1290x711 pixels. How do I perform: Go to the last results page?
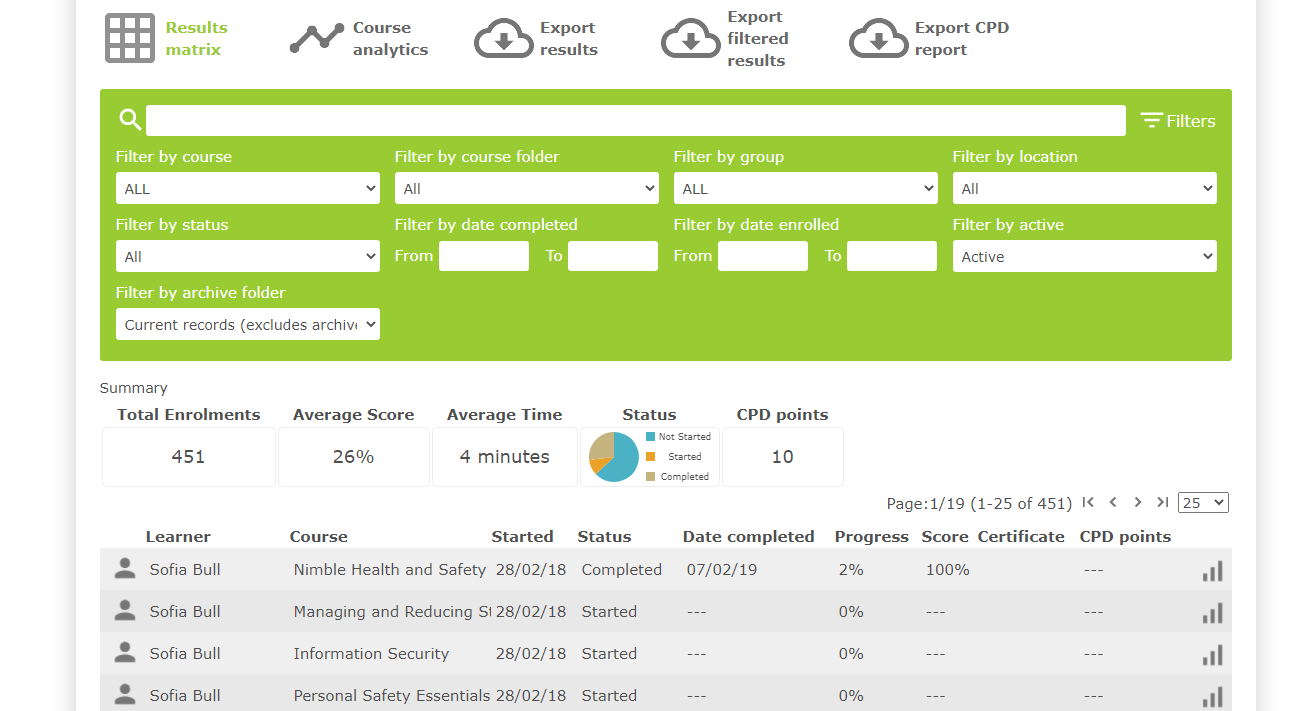click(x=1162, y=502)
